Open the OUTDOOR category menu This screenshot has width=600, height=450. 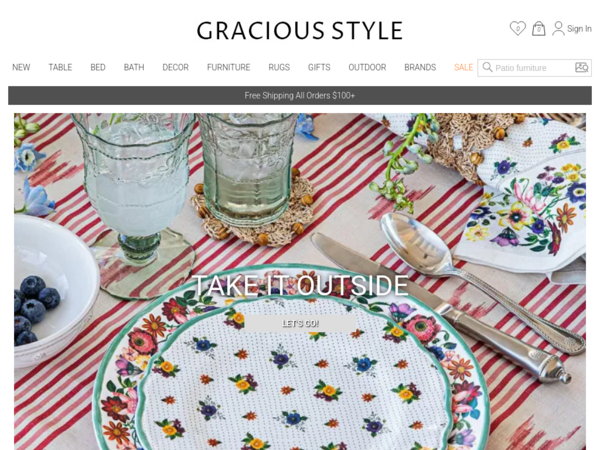(x=367, y=67)
